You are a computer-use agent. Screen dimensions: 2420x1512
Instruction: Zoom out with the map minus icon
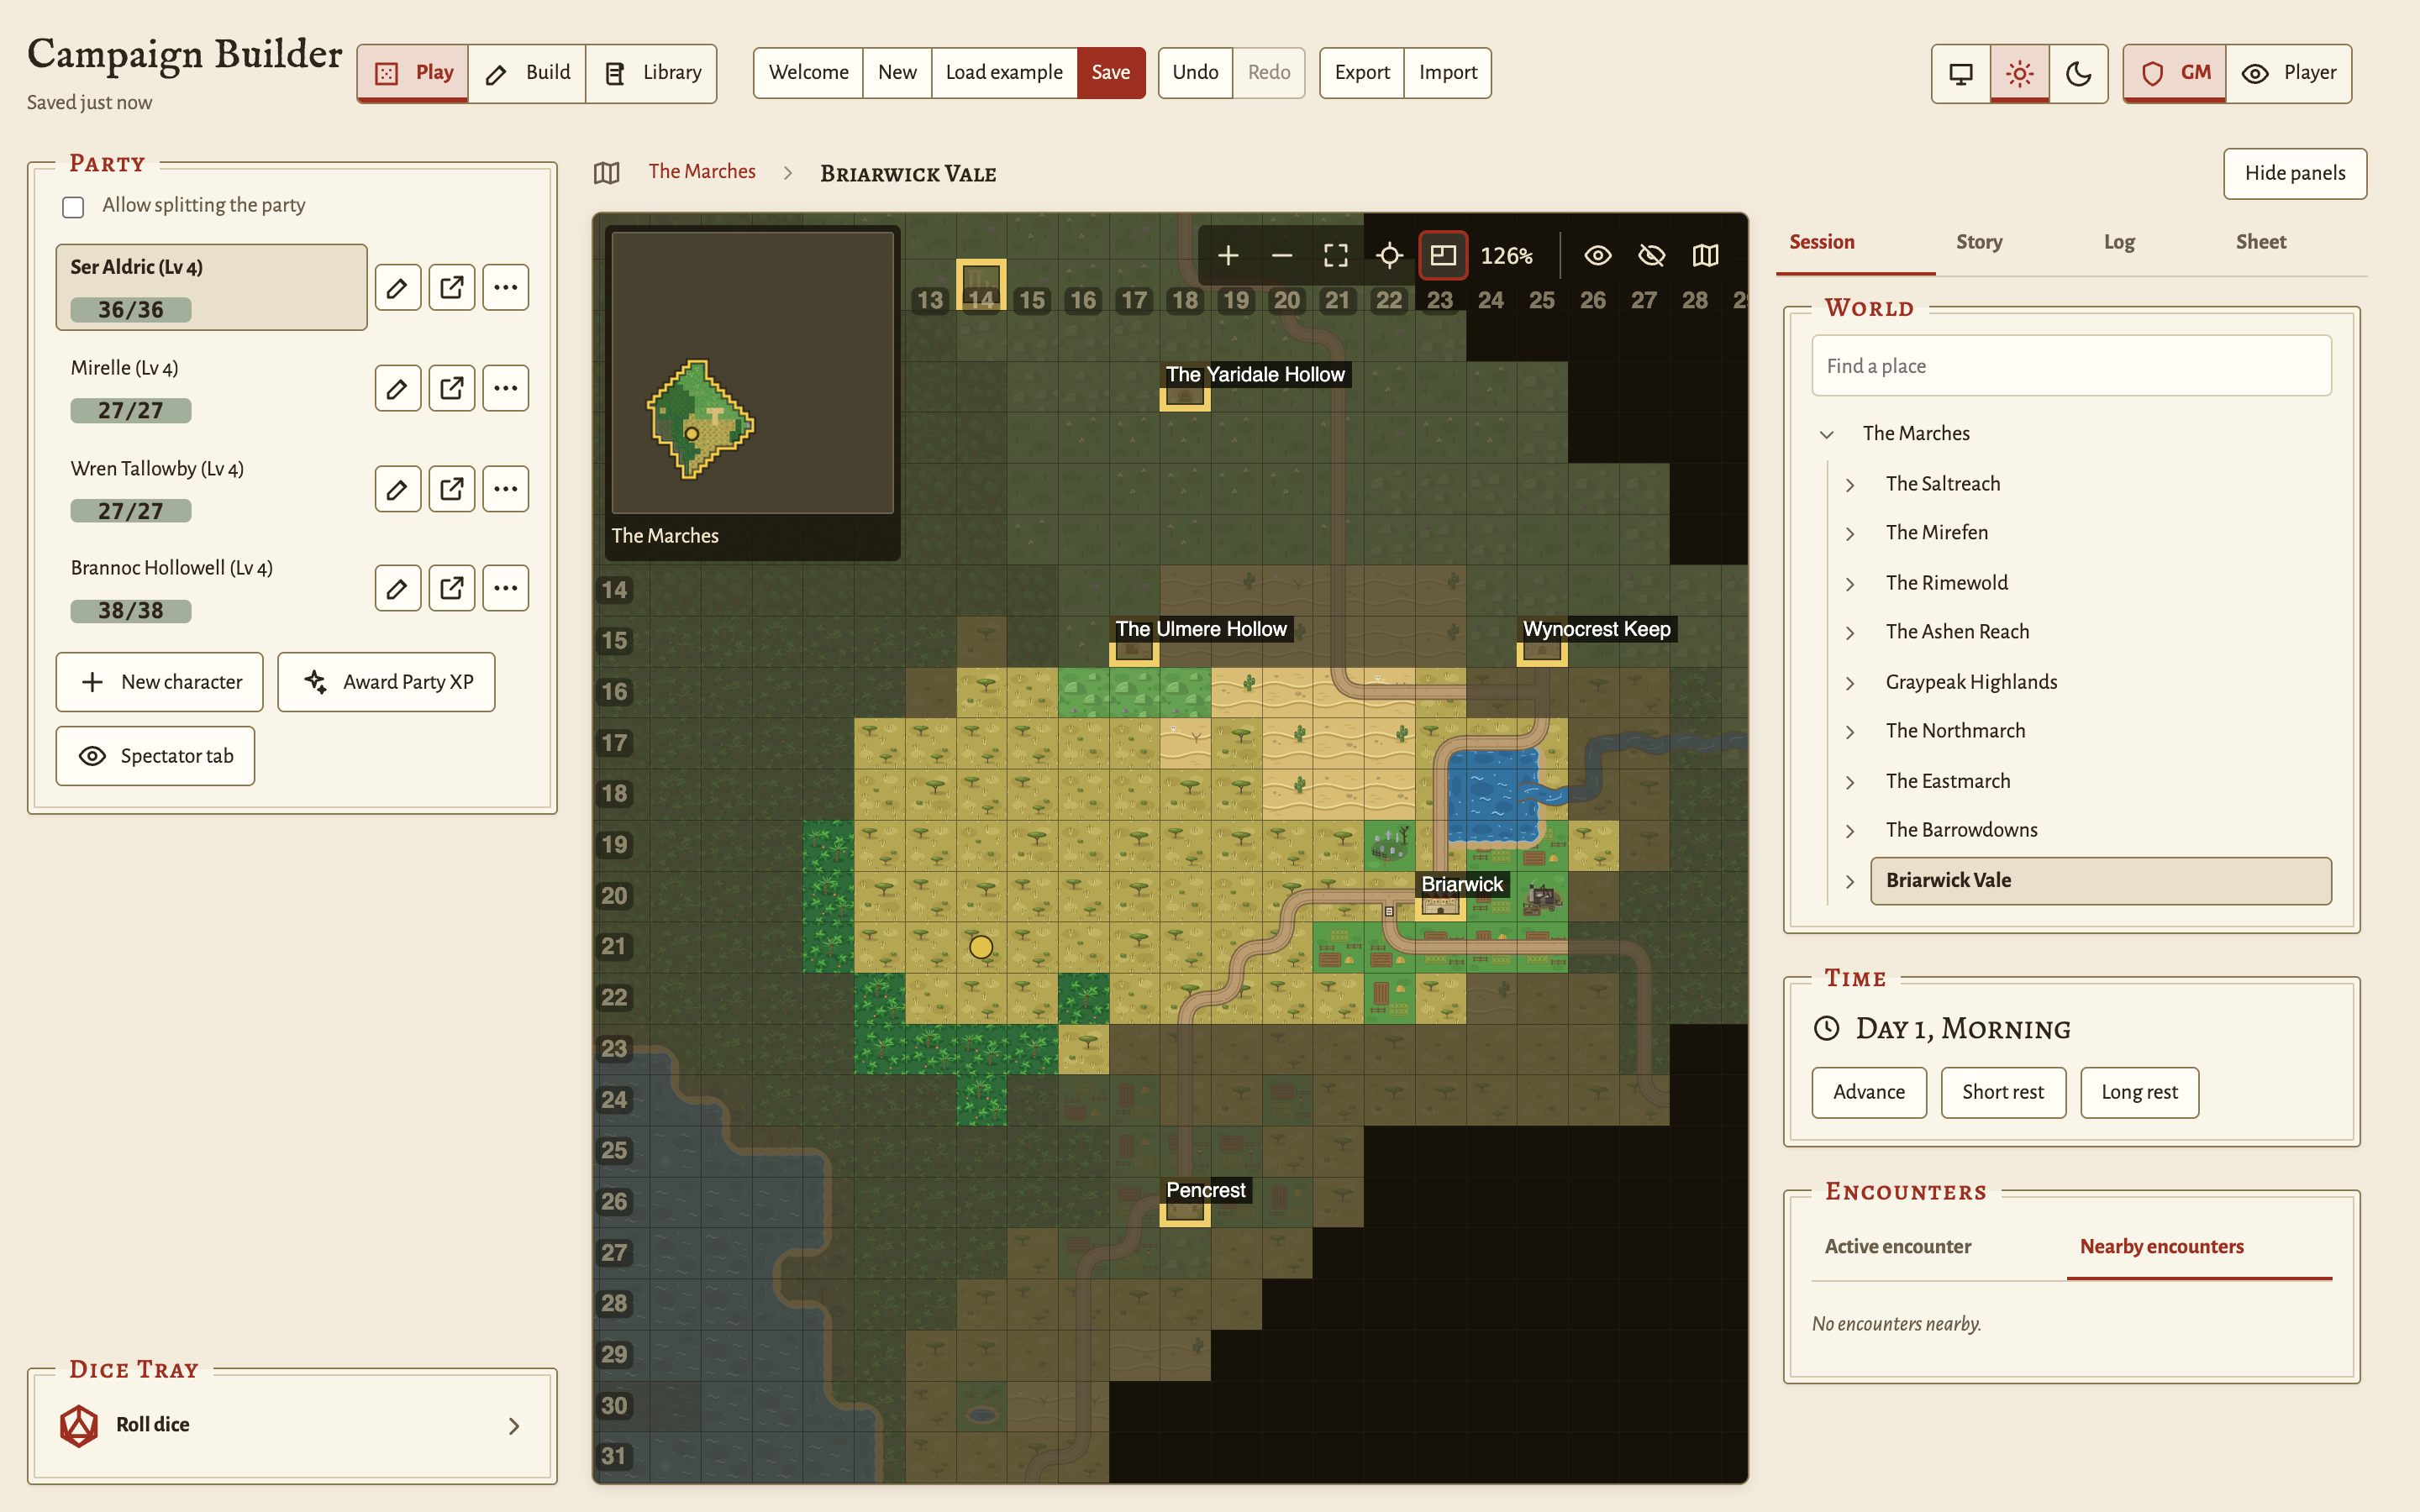[x=1282, y=256]
